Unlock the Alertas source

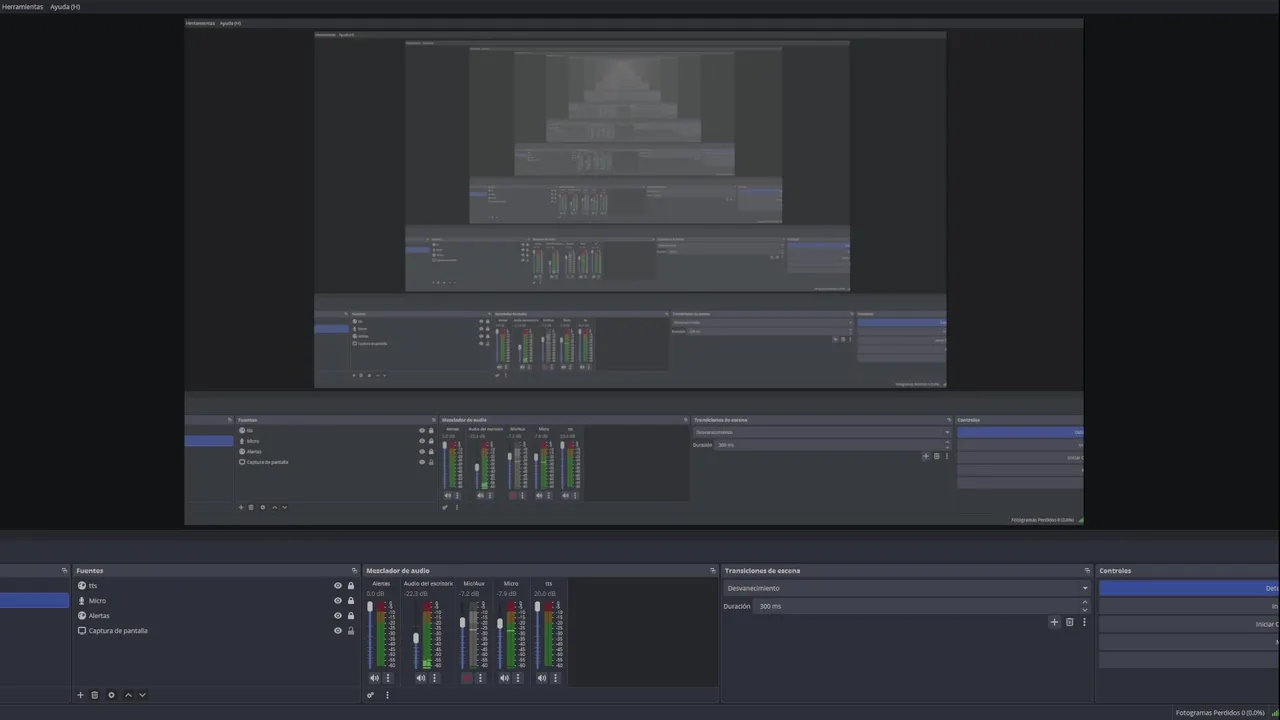click(x=351, y=616)
